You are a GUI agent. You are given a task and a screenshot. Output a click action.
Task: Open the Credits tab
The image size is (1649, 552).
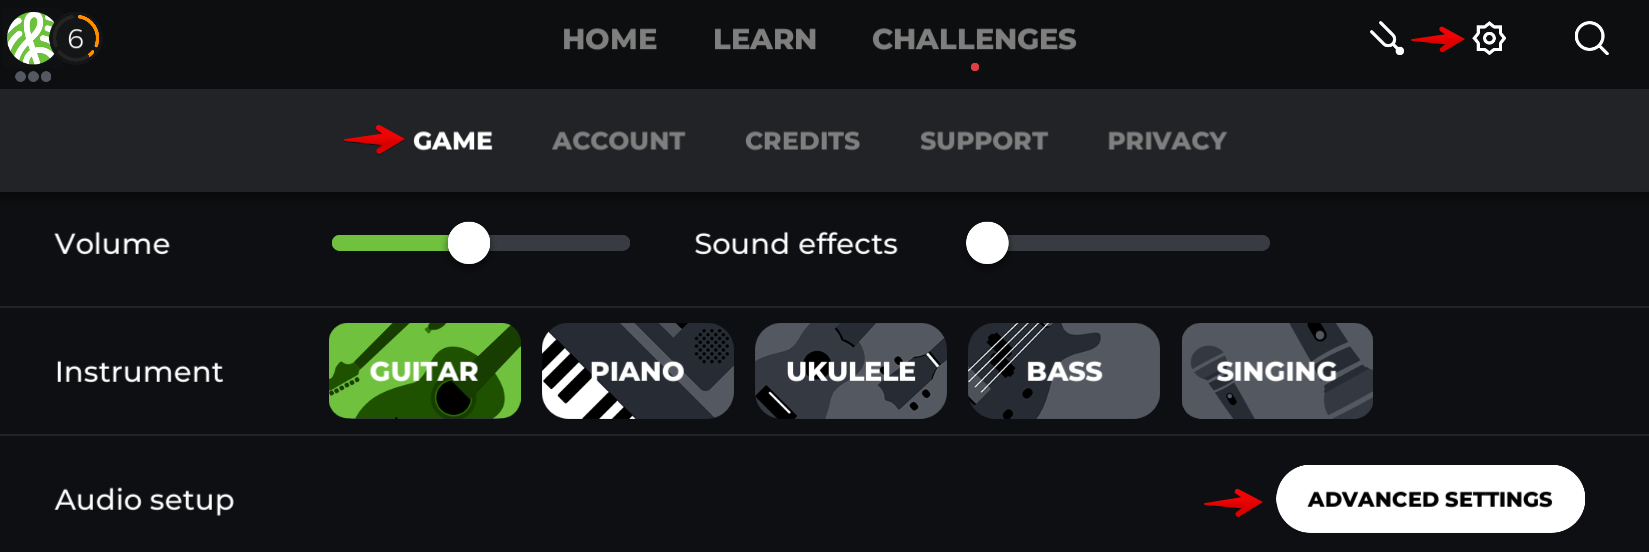[x=802, y=141]
